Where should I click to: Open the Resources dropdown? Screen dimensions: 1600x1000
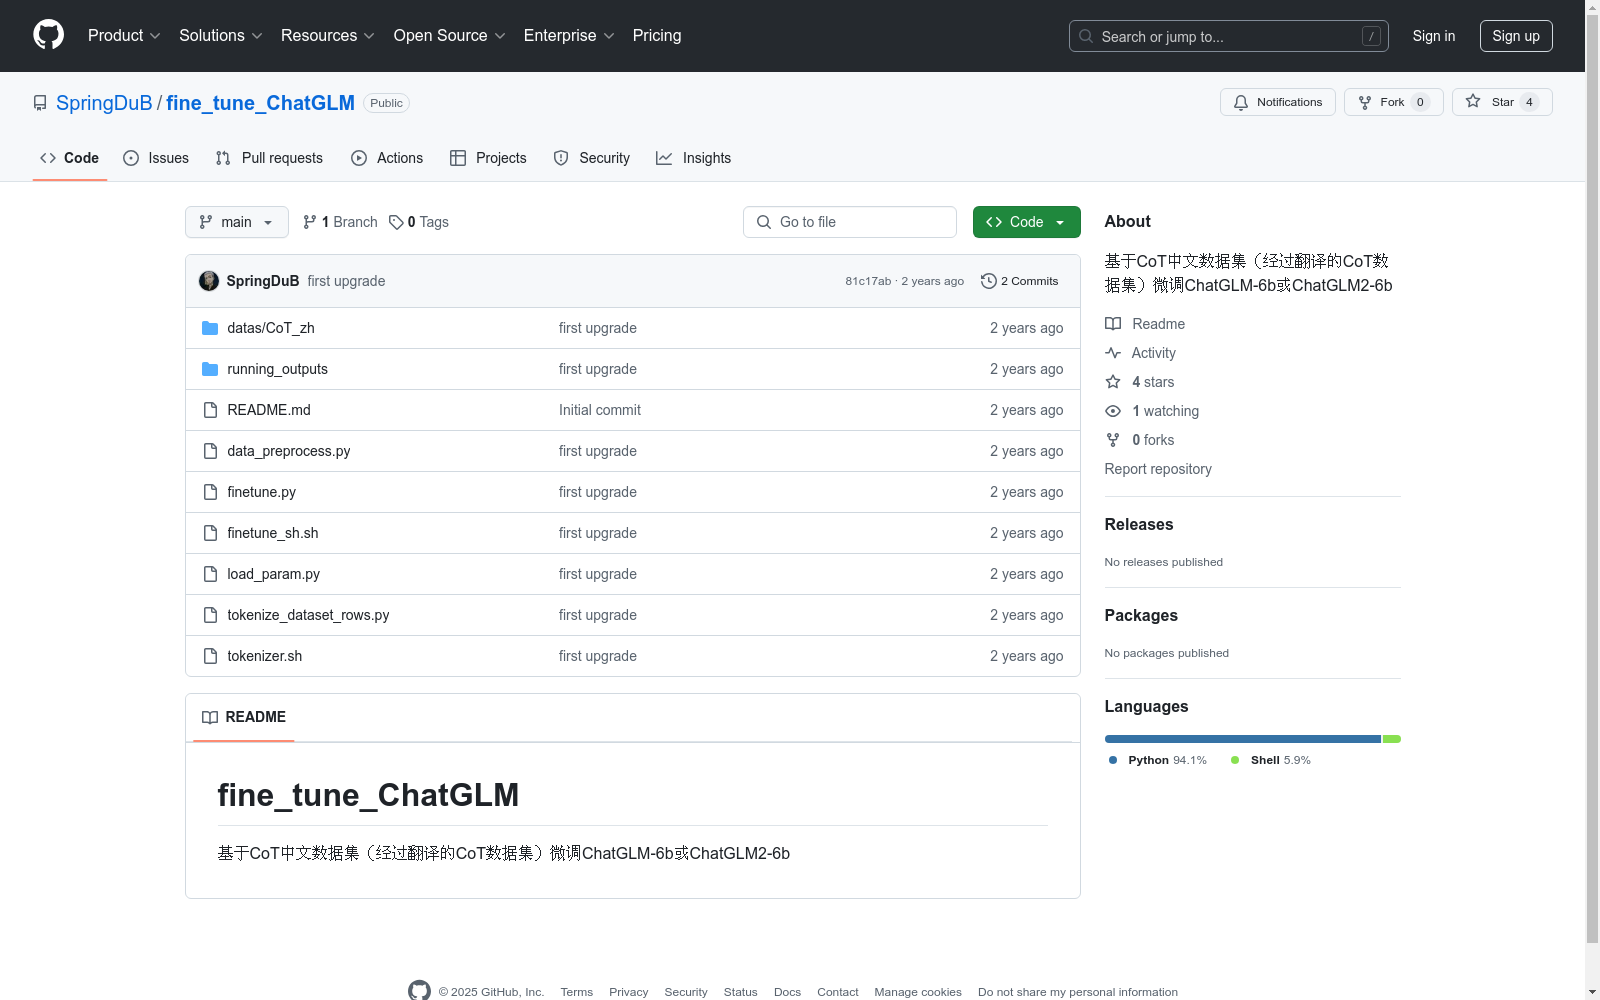328,36
